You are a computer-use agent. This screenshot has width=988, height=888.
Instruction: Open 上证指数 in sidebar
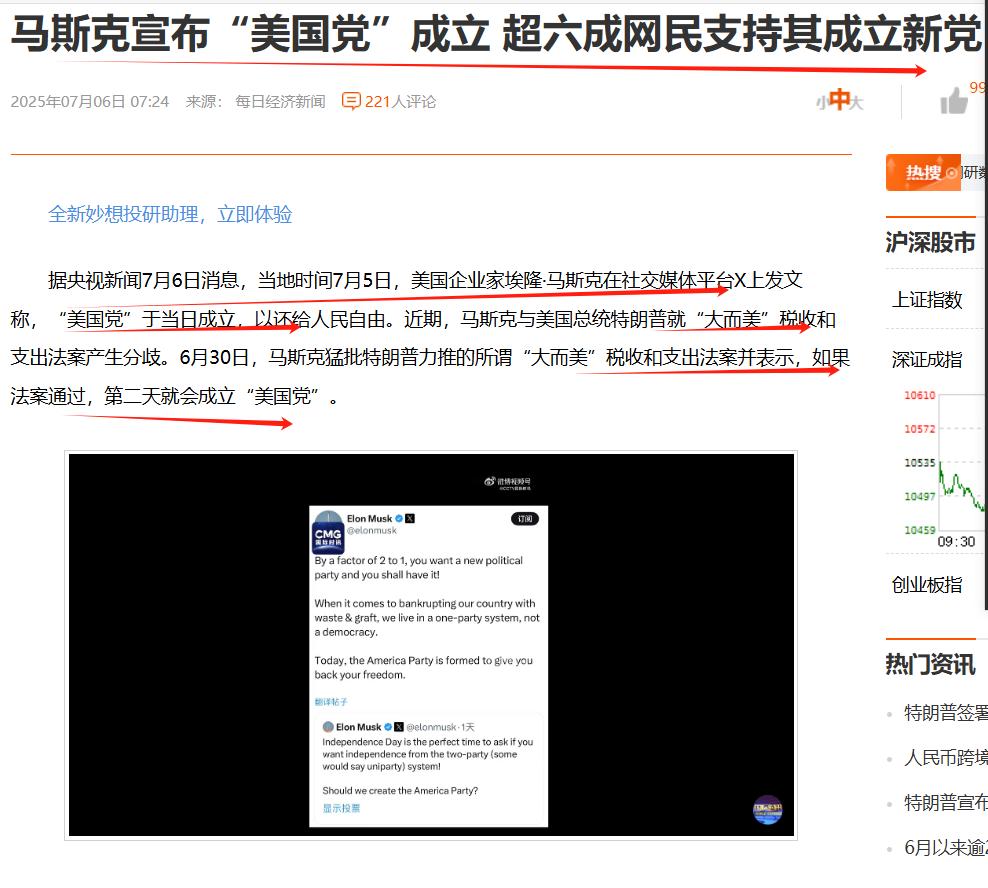coord(927,299)
